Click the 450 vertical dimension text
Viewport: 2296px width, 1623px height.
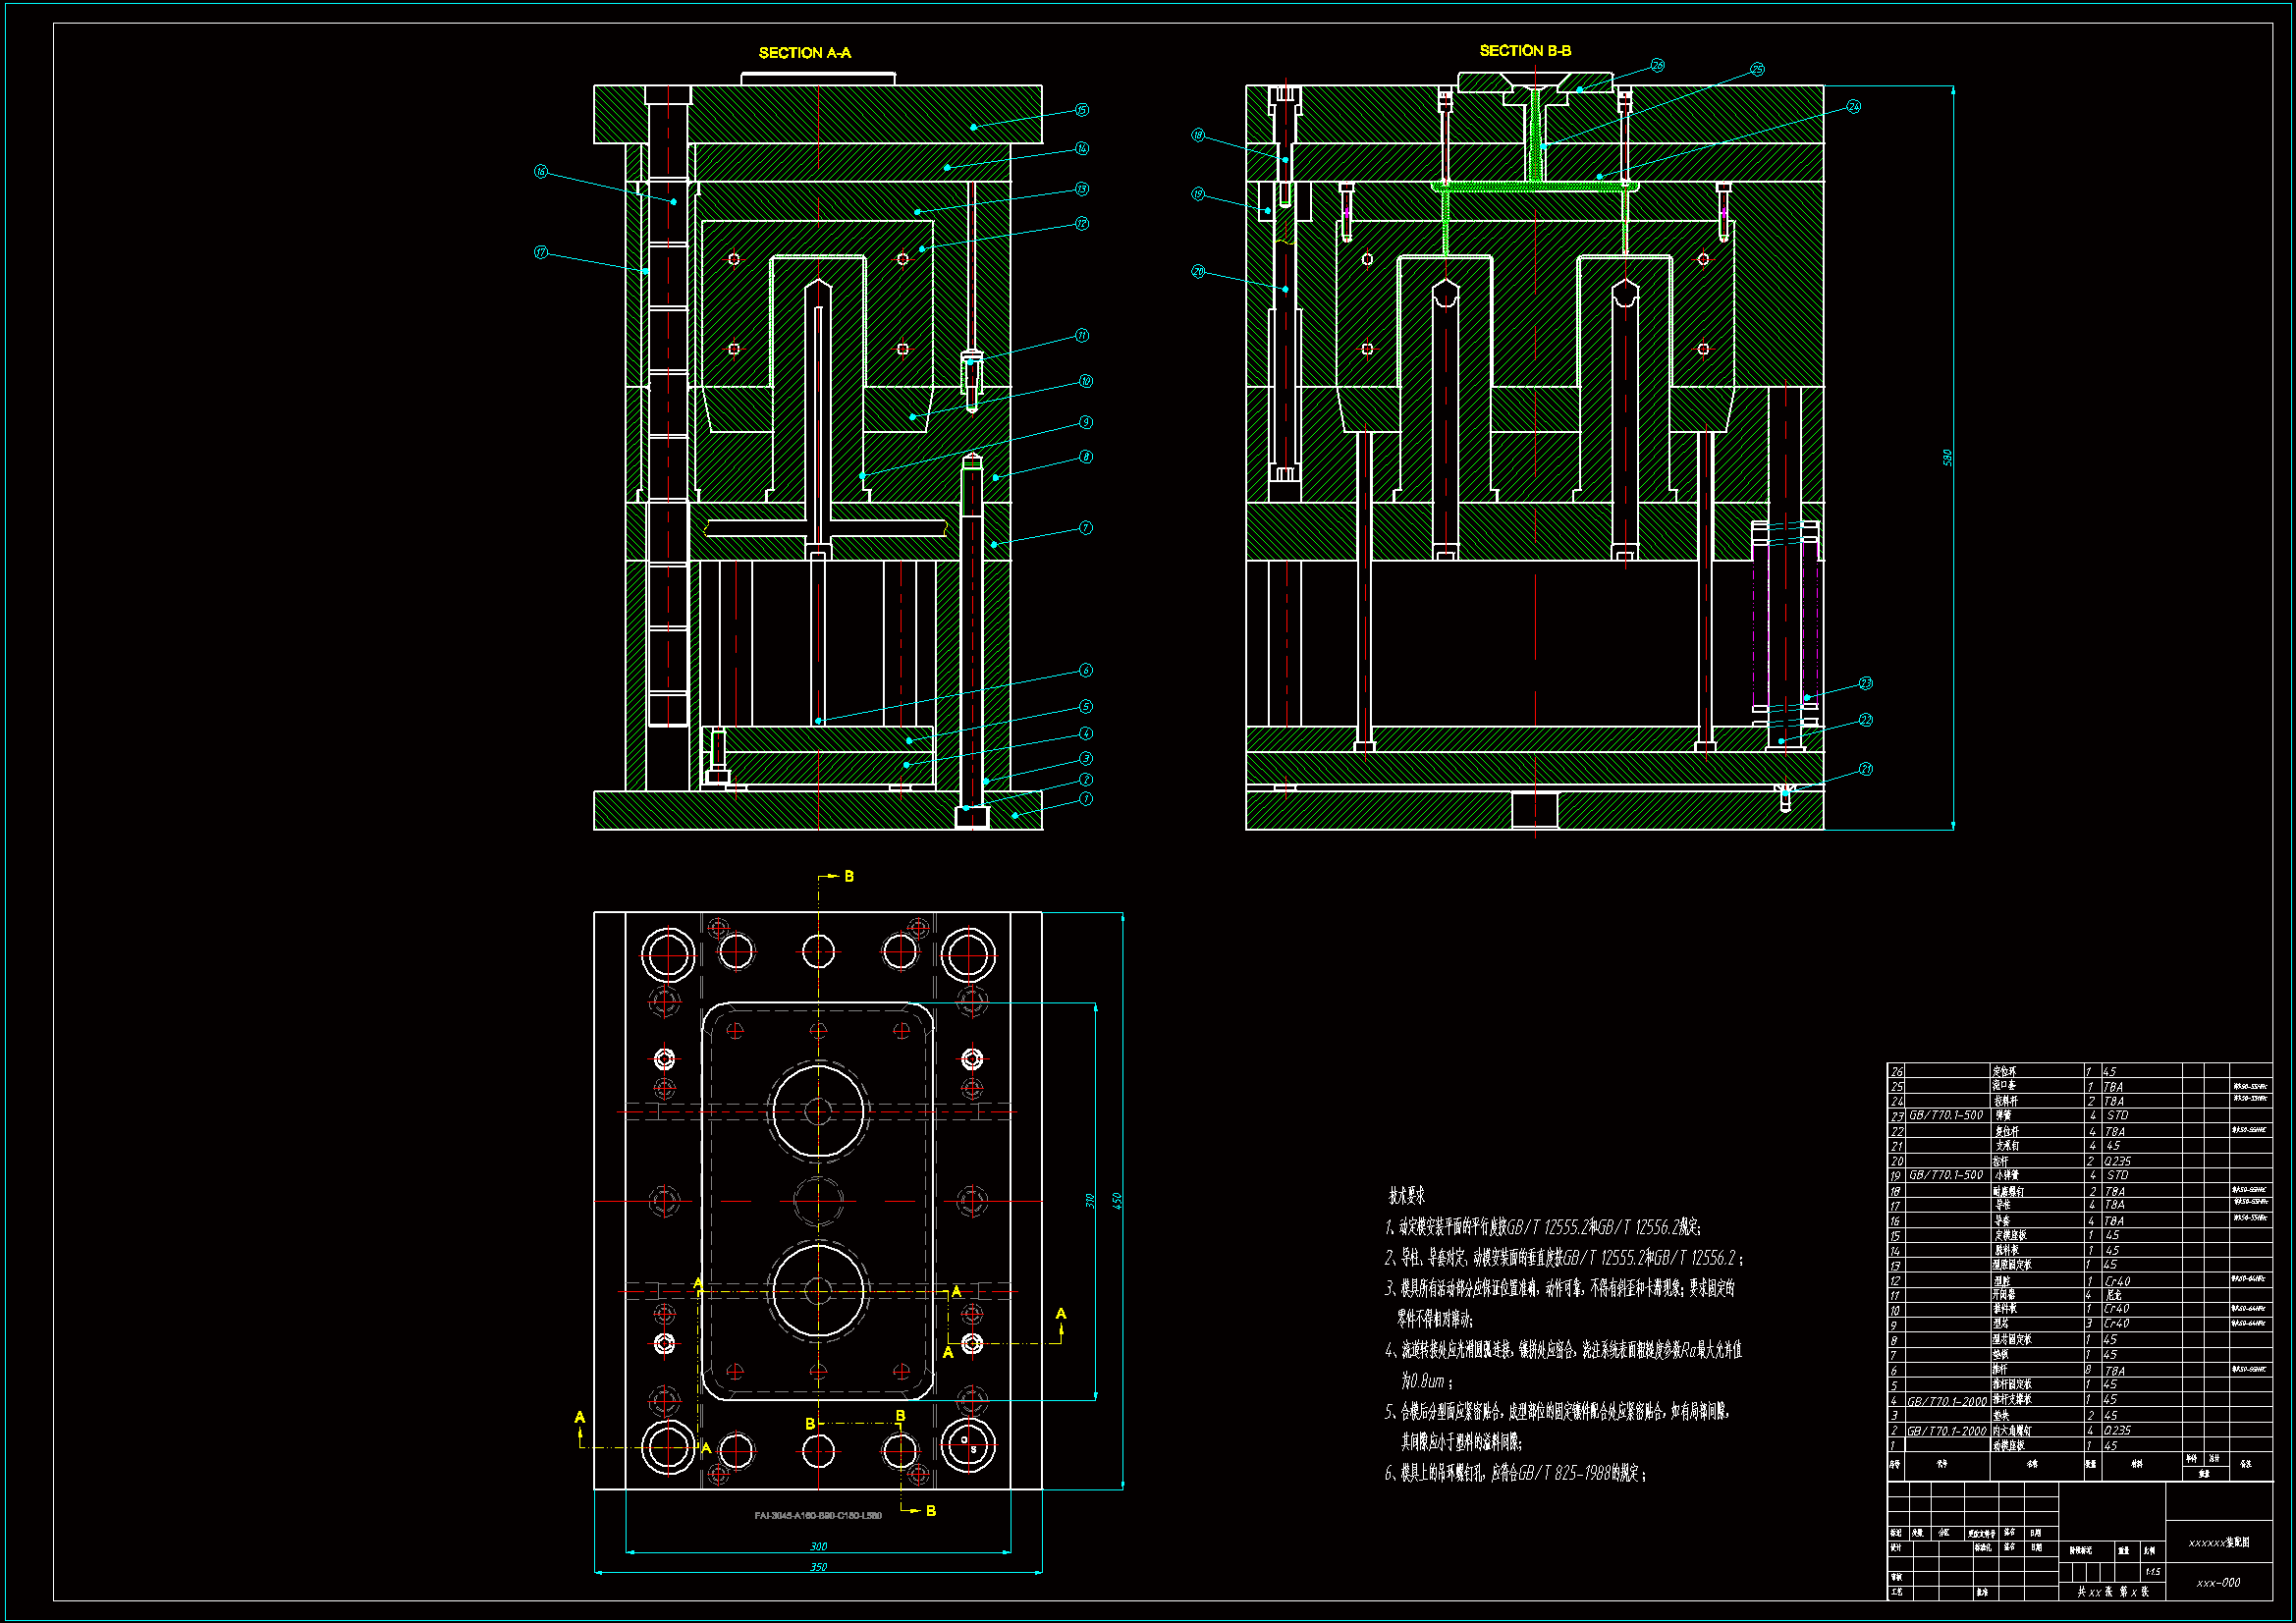click(x=1116, y=1199)
